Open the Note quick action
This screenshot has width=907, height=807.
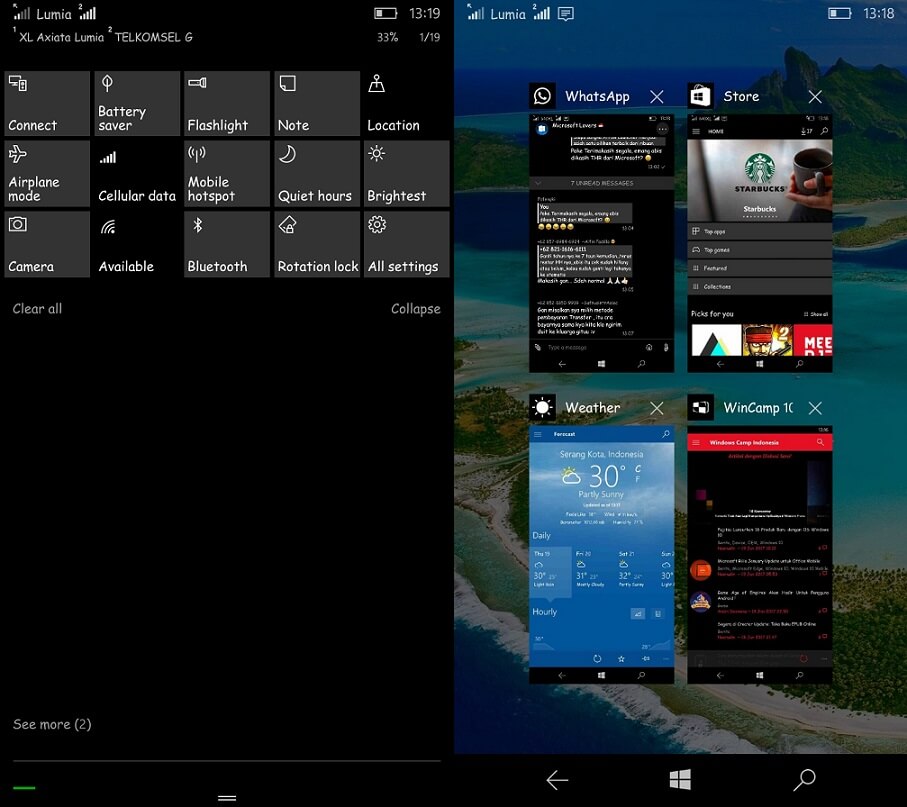click(317, 104)
